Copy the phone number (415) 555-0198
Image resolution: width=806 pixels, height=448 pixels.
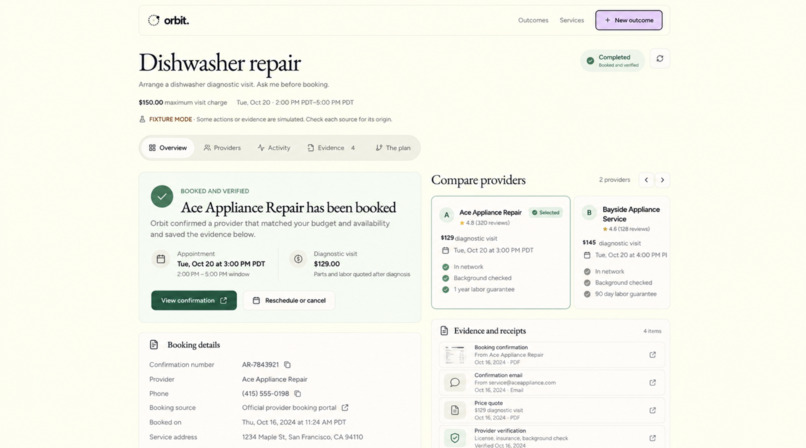[298, 394]
